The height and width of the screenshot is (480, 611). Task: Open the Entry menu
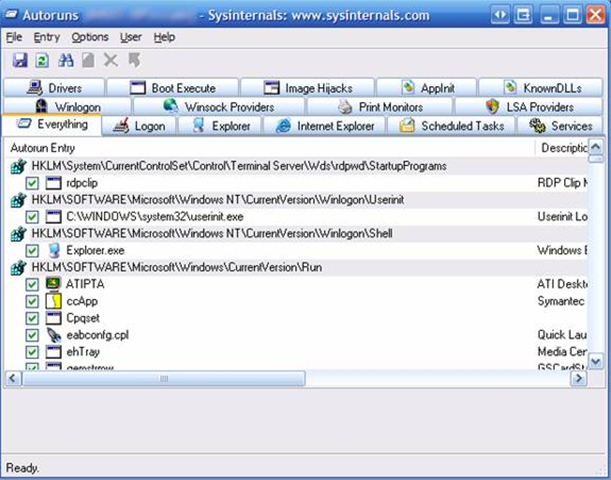tap(47, 37)
